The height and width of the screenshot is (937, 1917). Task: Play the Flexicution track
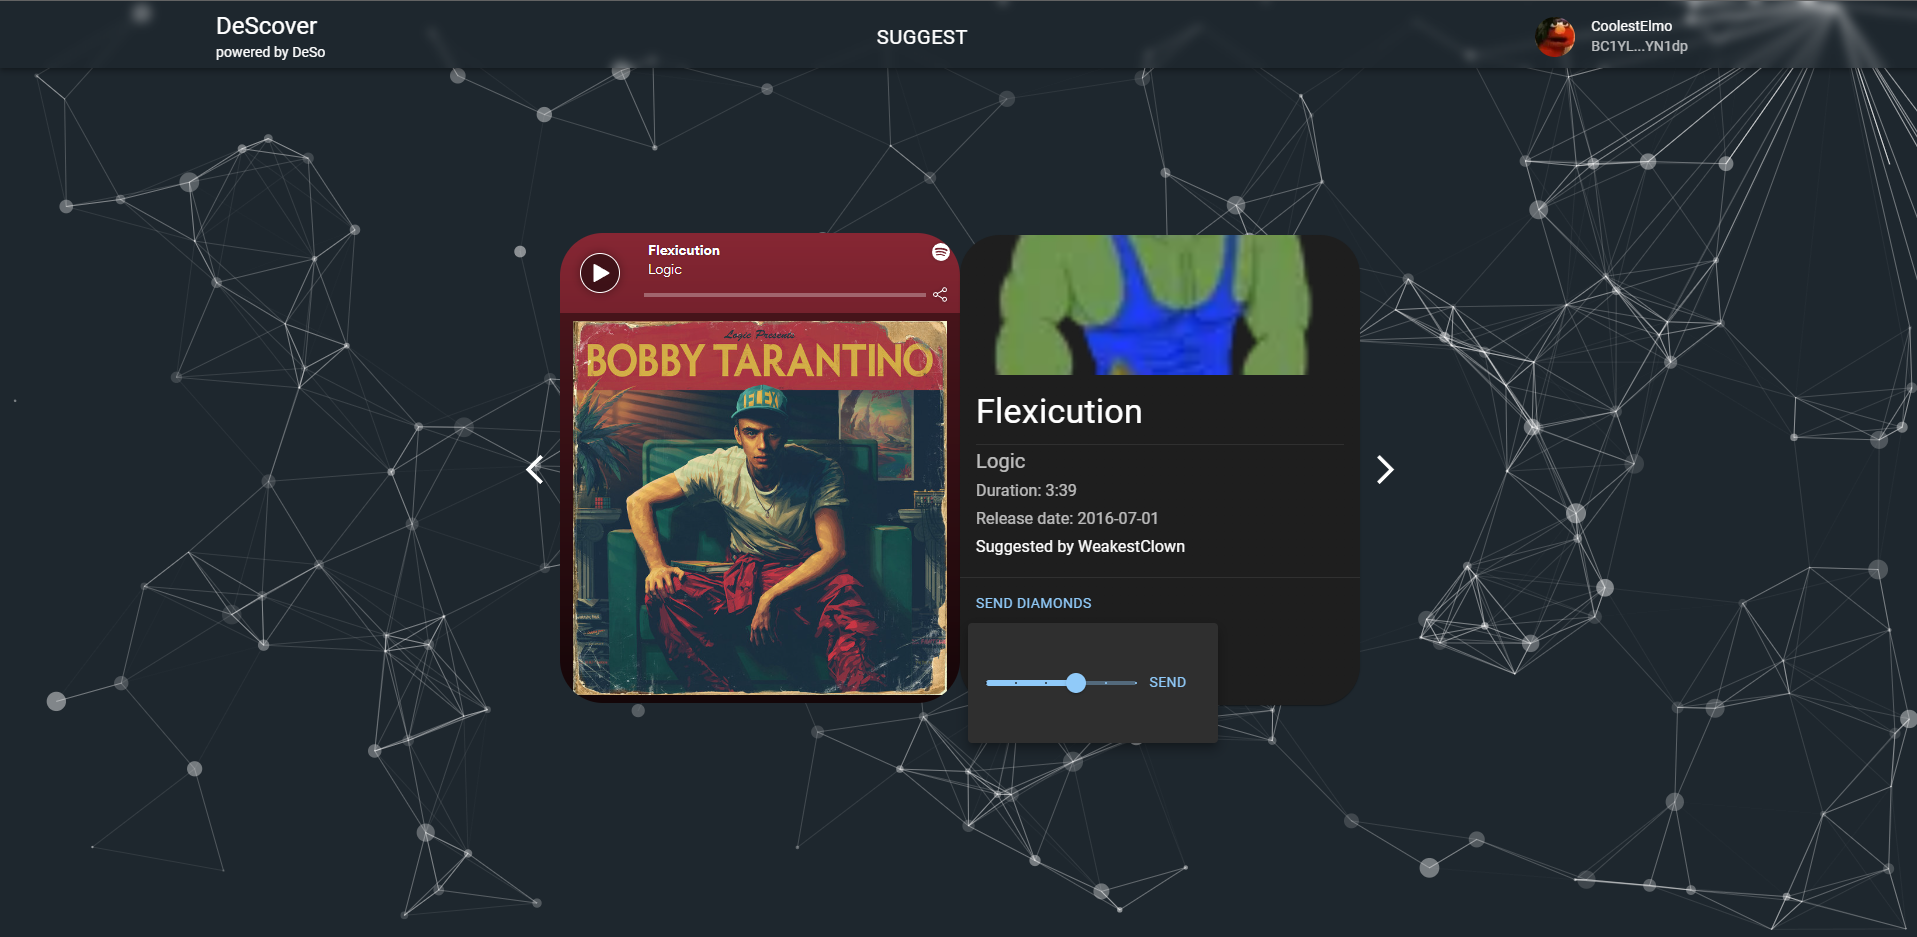coord(600,273)
